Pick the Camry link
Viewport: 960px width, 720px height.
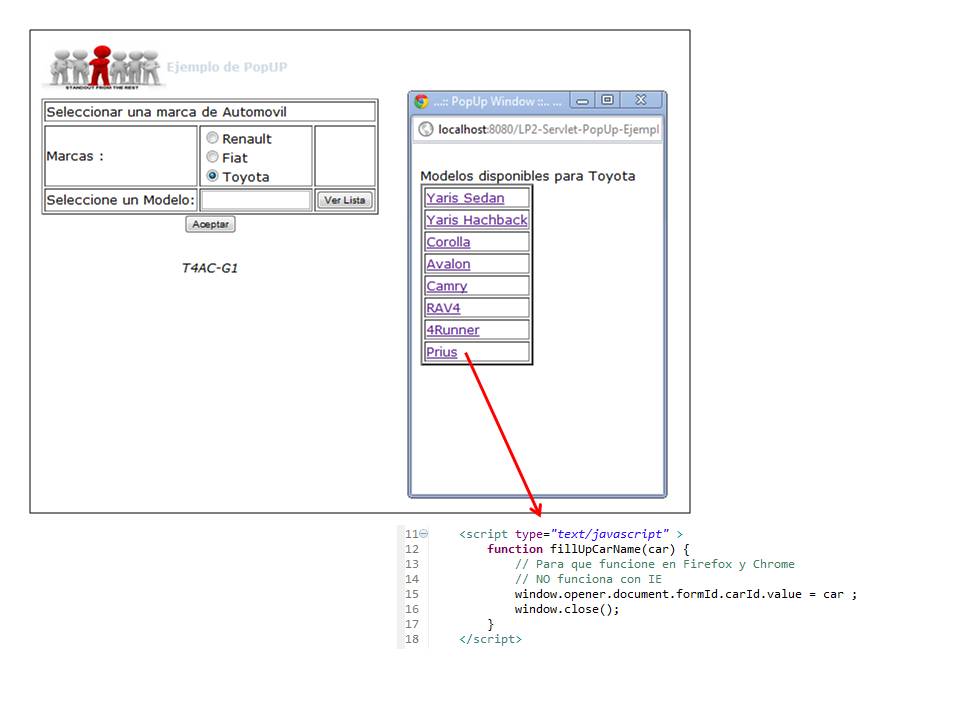pos(447,286)
